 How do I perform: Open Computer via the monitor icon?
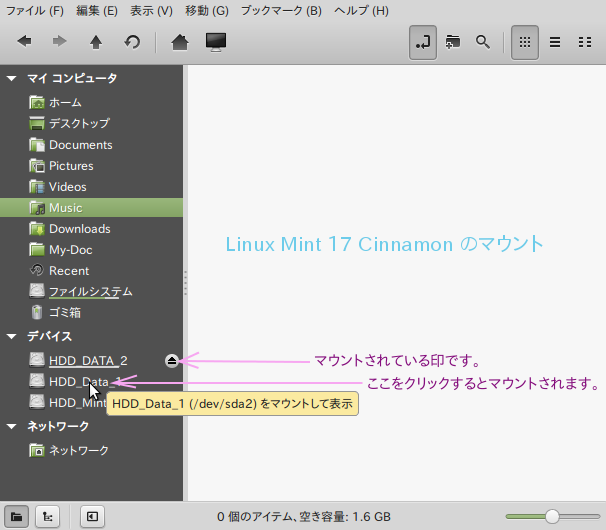216,42
